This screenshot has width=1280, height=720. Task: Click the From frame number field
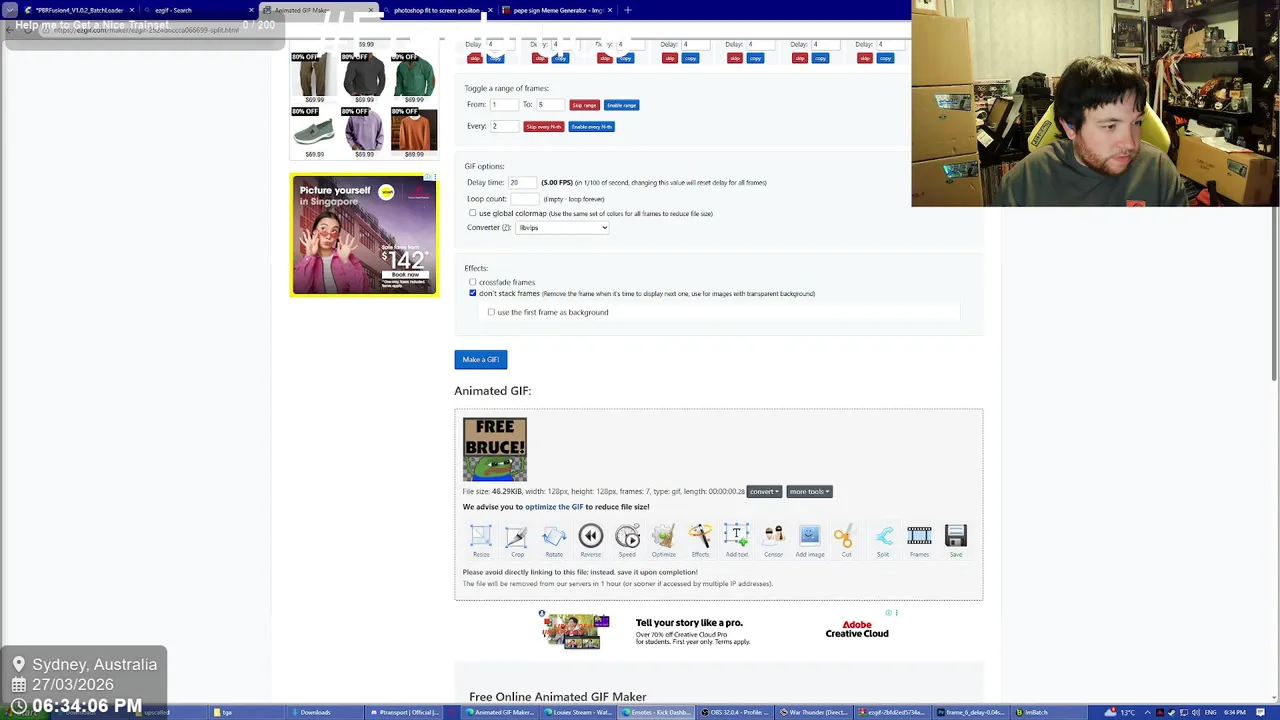pyautogui.click(x=504, y=105)
